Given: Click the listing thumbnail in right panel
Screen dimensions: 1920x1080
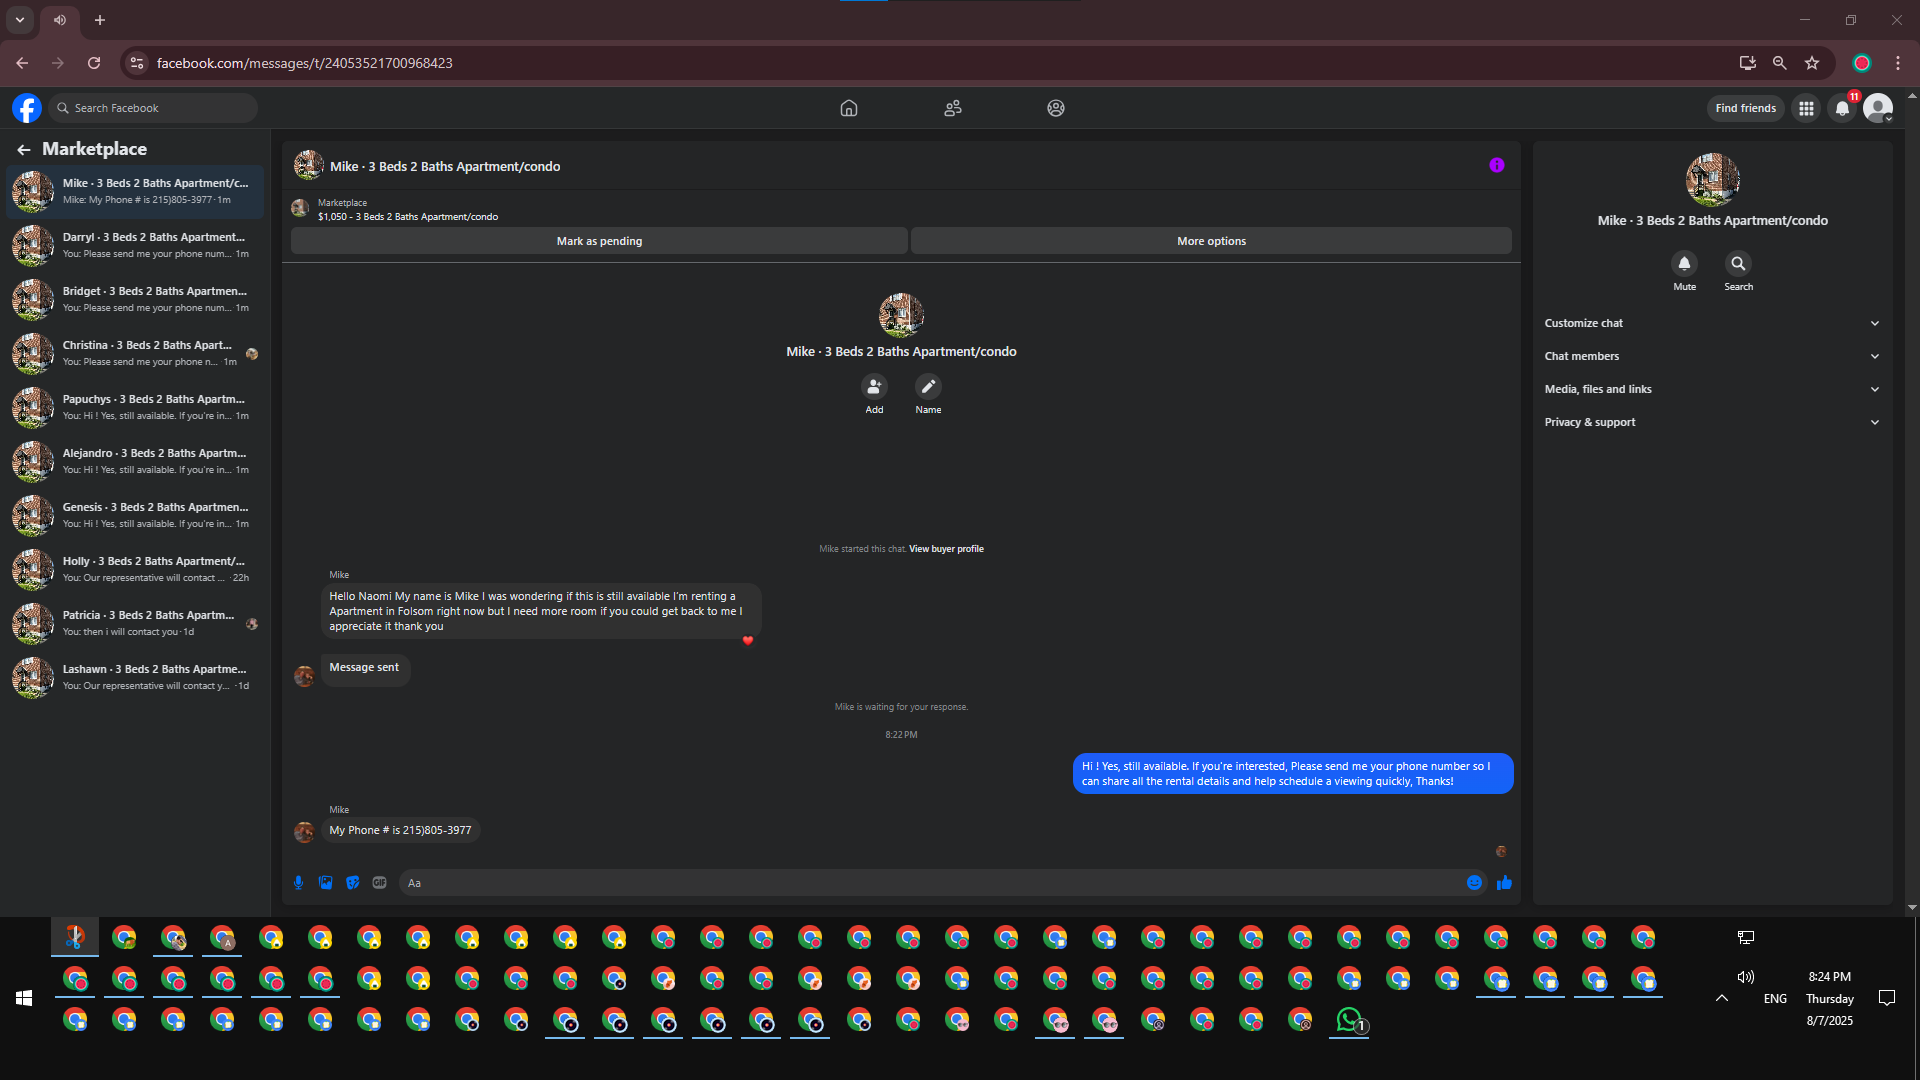Looking at the screenshot, I should coord(1713,180).
